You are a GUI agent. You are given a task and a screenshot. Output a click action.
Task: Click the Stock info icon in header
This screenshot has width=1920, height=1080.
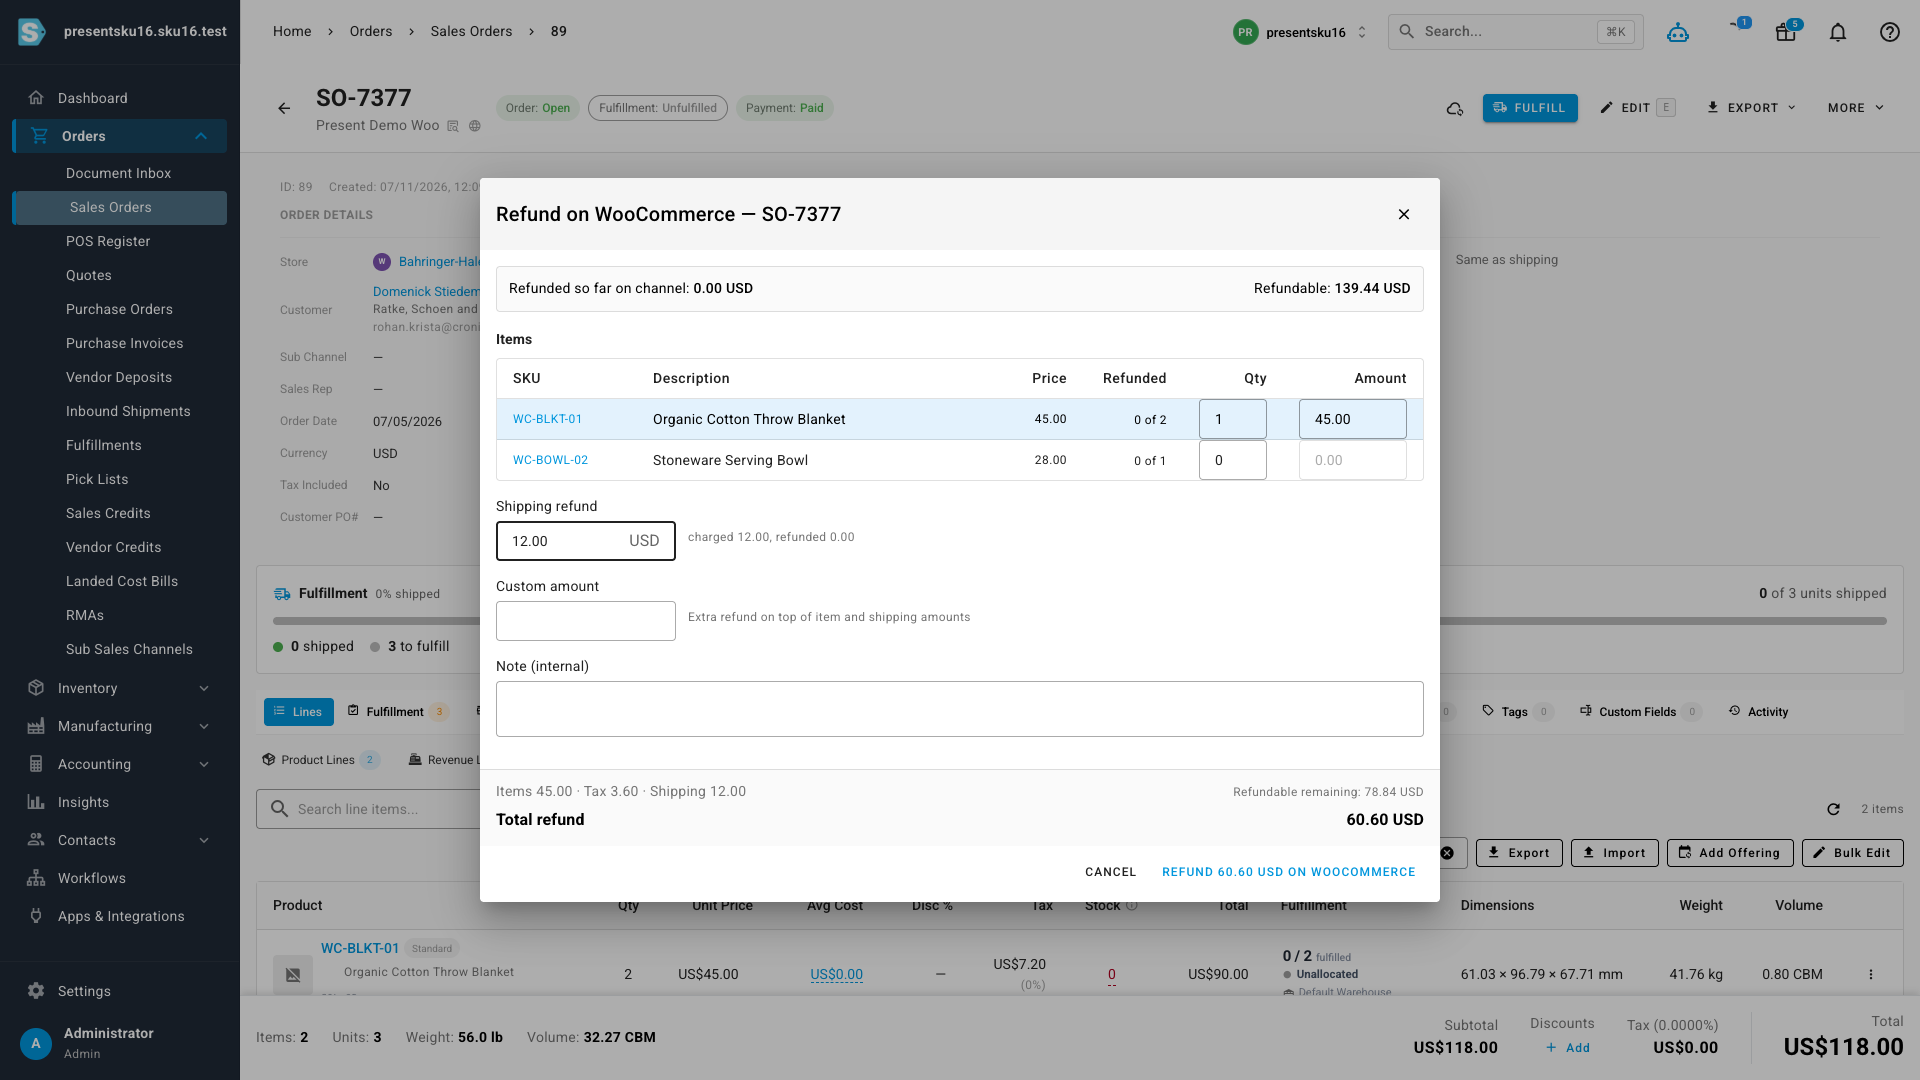point(1132,906)
